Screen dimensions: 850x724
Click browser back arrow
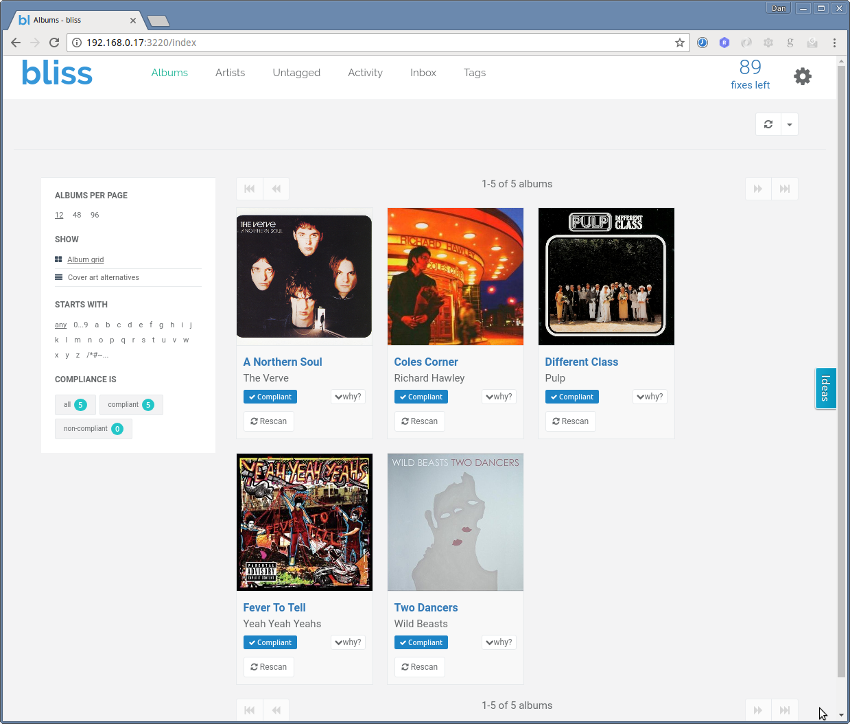point(16,42)
